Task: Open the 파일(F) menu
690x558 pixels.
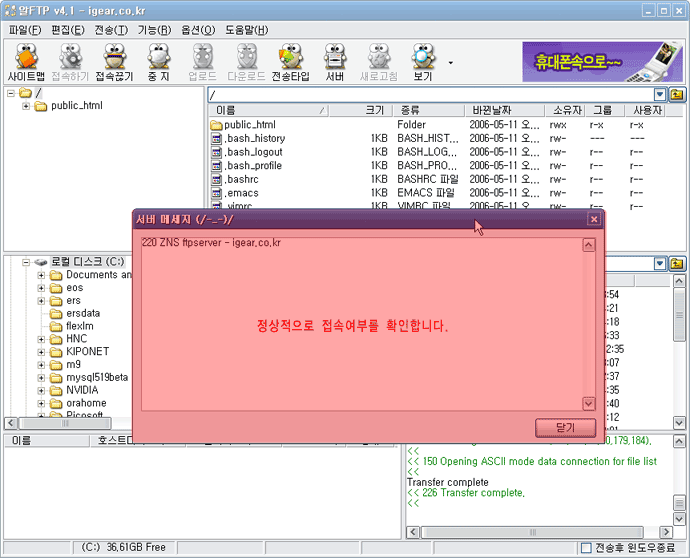Action: coord(25,30)
